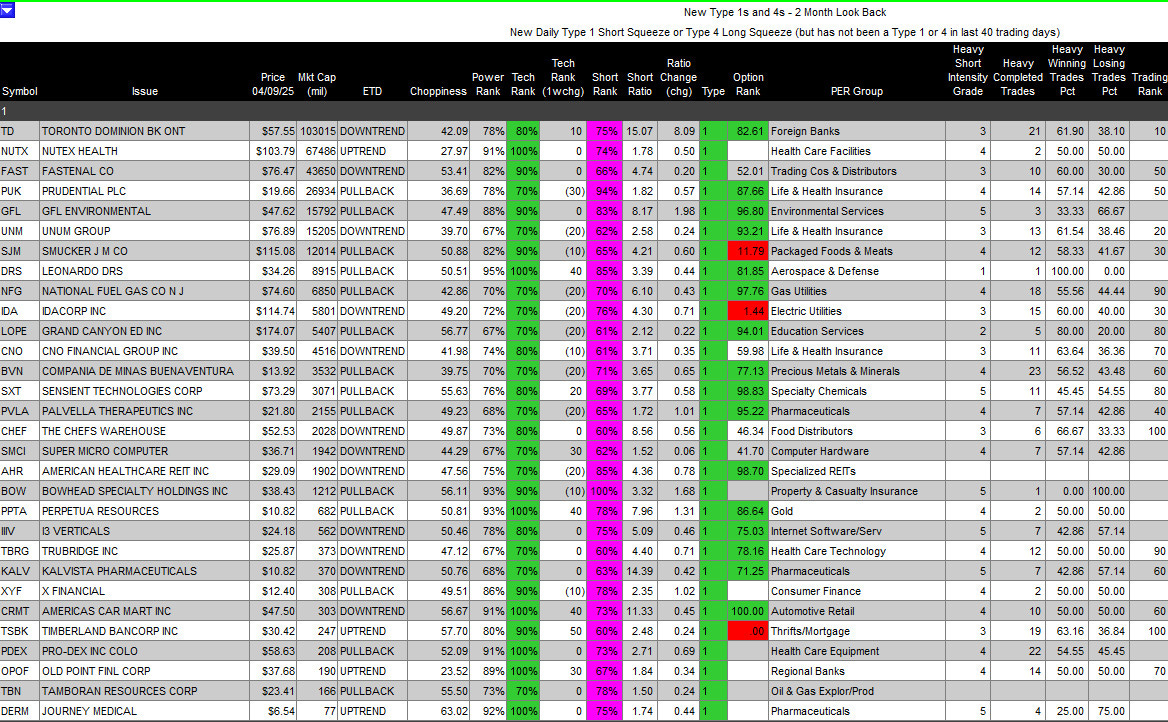This screenshot has height=722, width=1168.
Task: Select the TD symbol cell
Action: pos(19,131)
